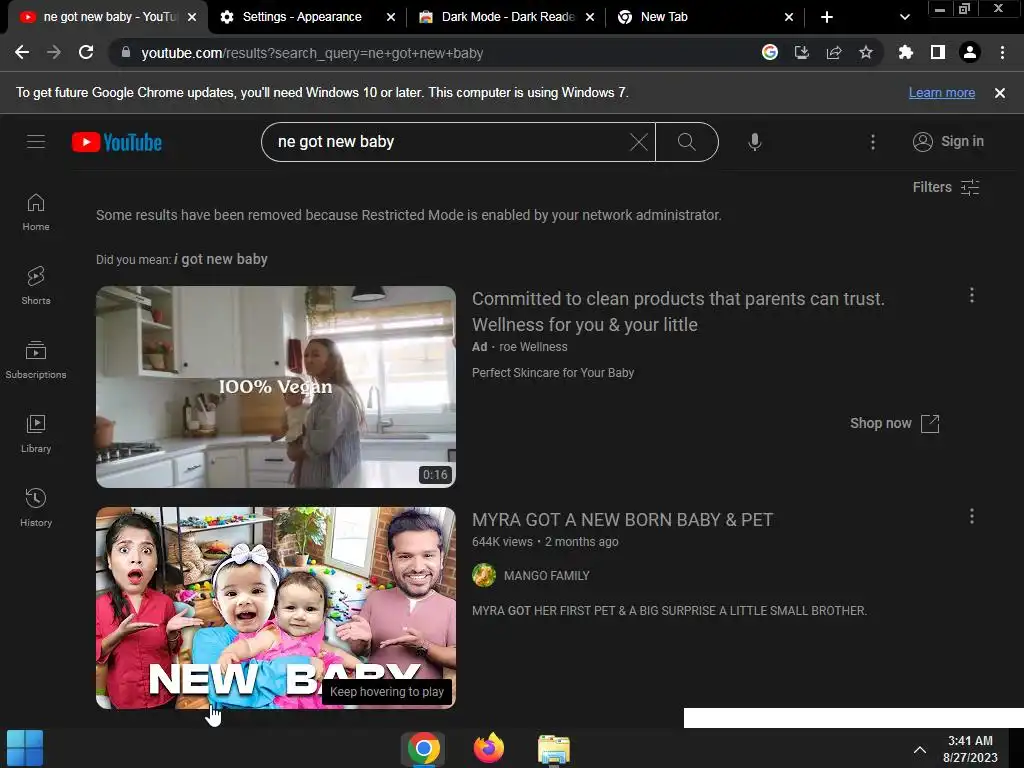Go to Home in the sidebar
1024x768 pixels.
(x=36, y=212)
